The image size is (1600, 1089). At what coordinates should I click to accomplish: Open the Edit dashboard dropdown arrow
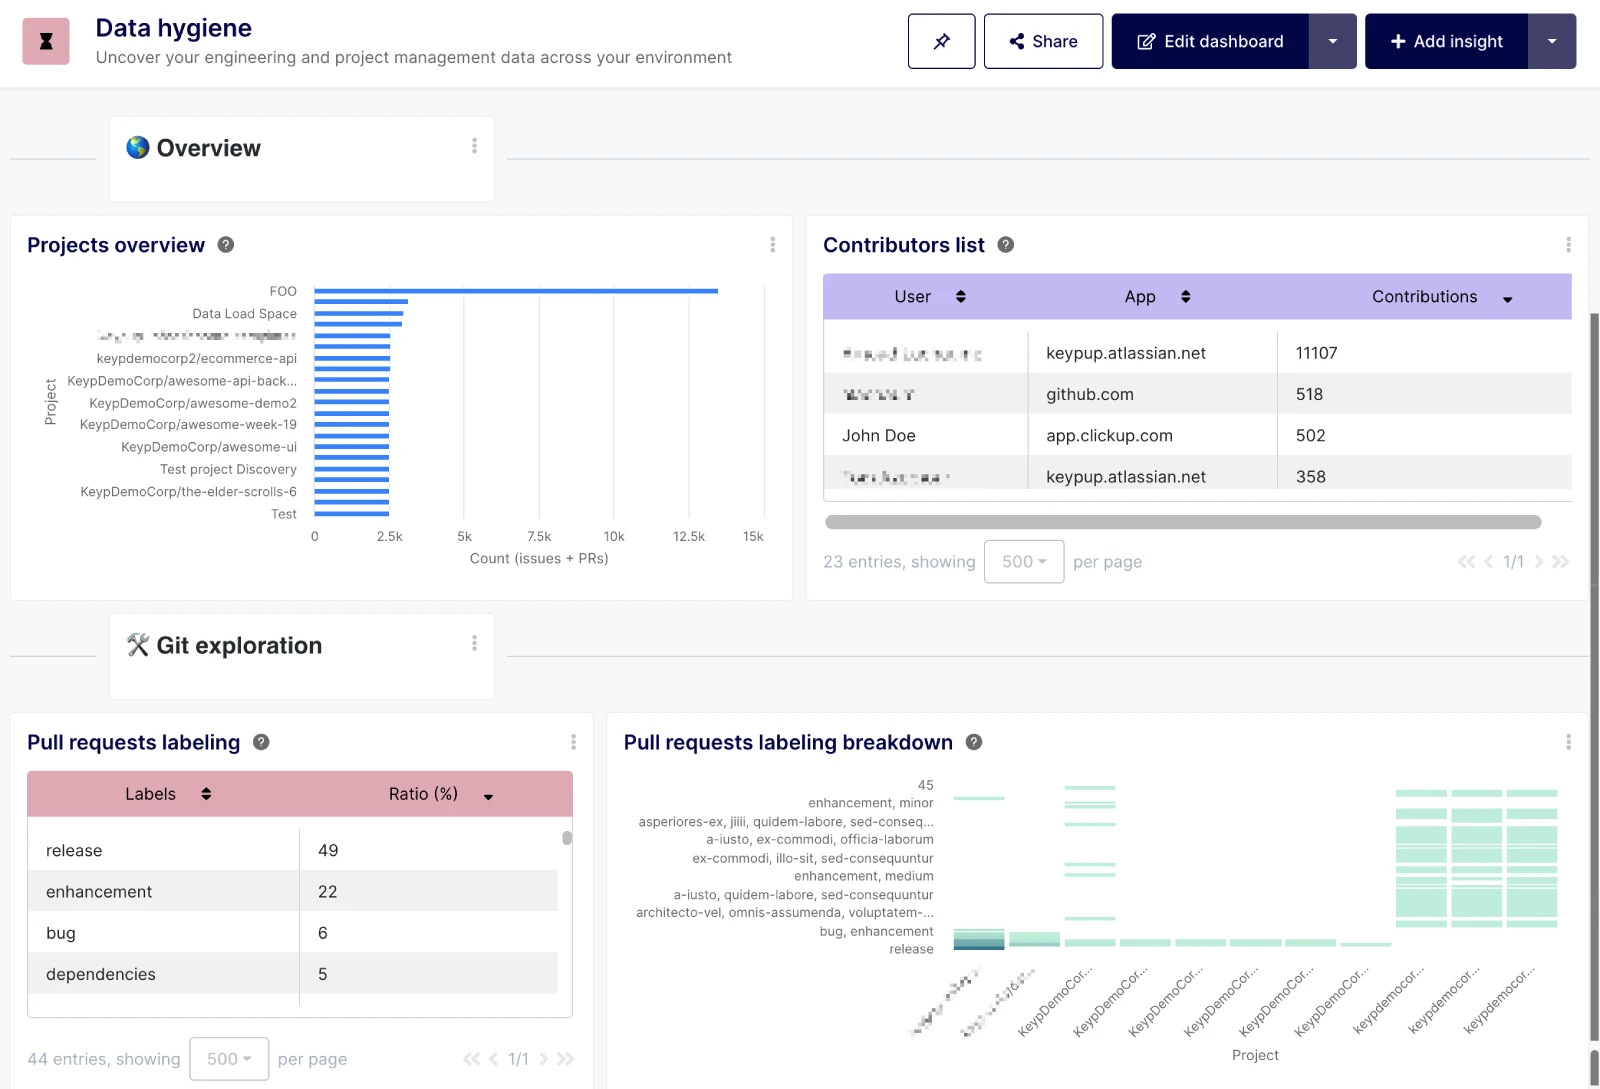click(x=1333, y=41)
